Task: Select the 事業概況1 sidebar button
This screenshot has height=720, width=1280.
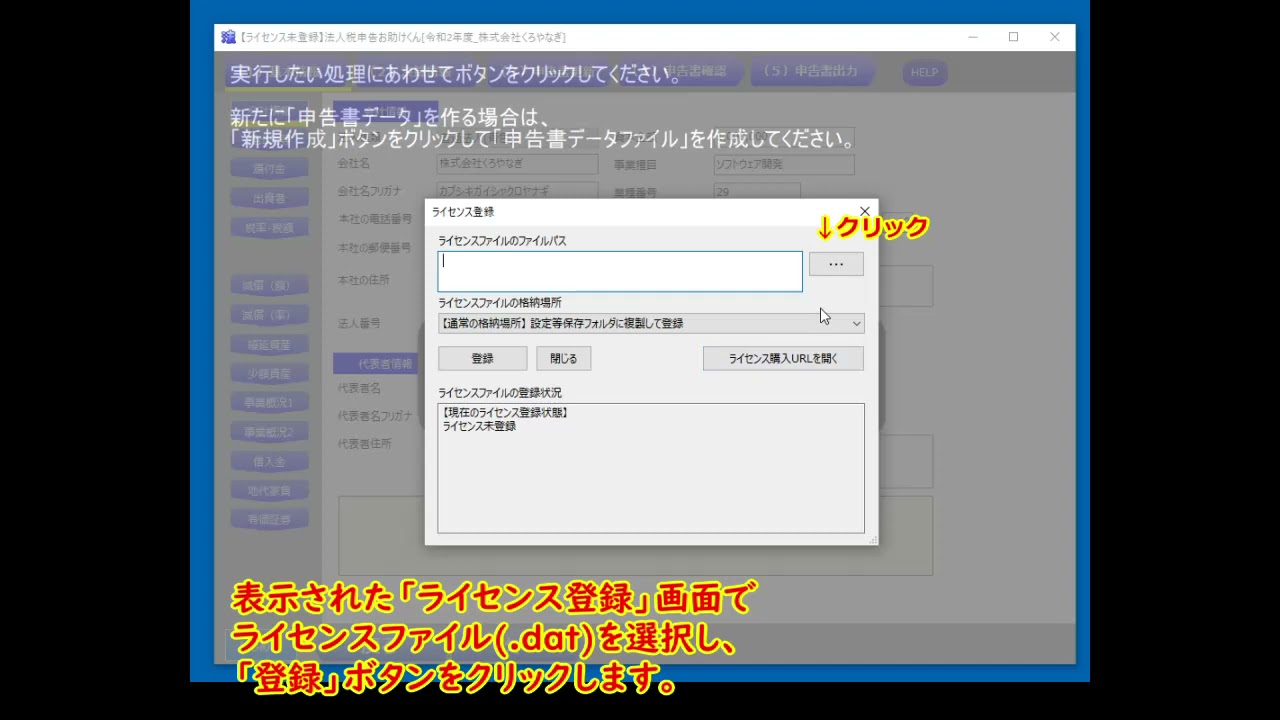Action: pos(269,403)
